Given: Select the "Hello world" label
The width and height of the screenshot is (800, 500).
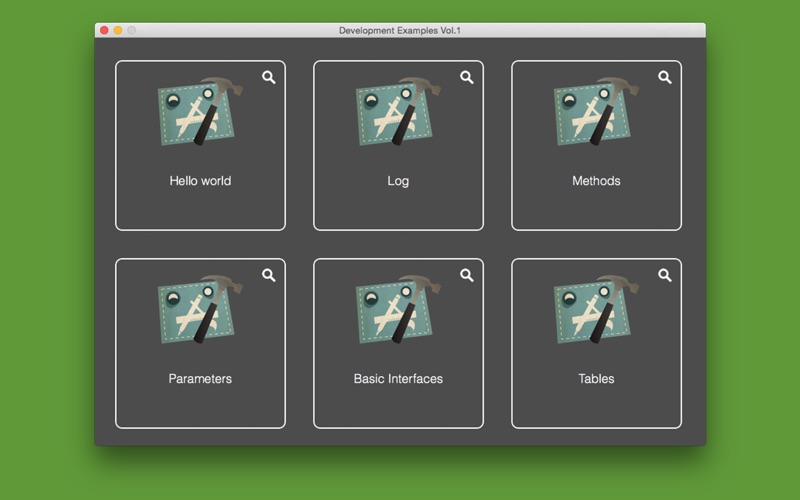Looking at the screenshot, I should pyautogui.click(x=200, y=181).
